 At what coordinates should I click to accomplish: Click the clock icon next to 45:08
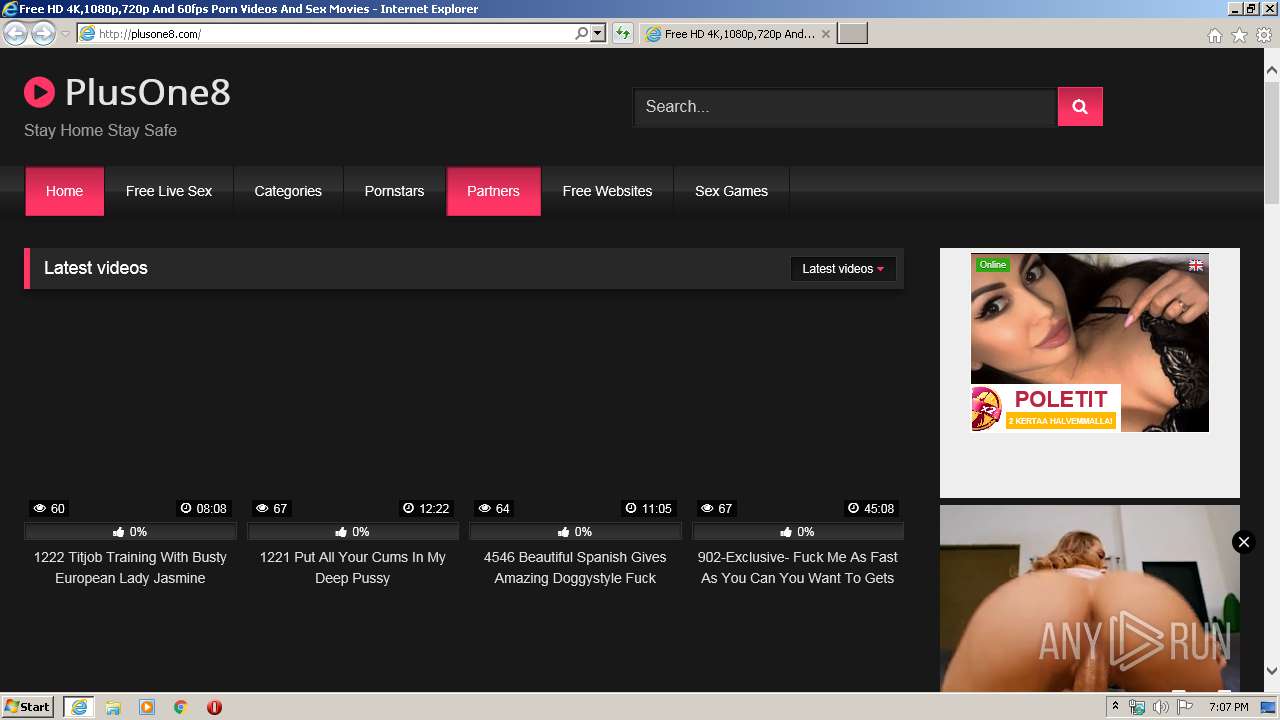tap(853, 508)
